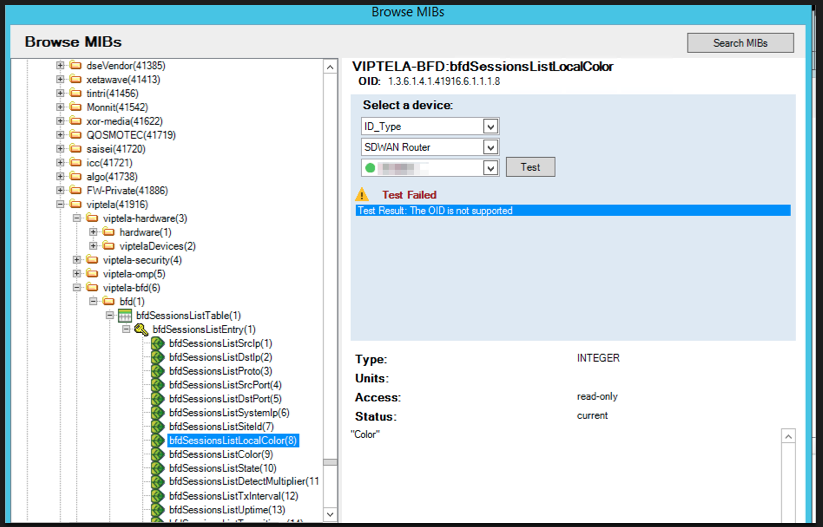Click description box scroll up arrow
This screenshot has width=823, height=527.
788,436
